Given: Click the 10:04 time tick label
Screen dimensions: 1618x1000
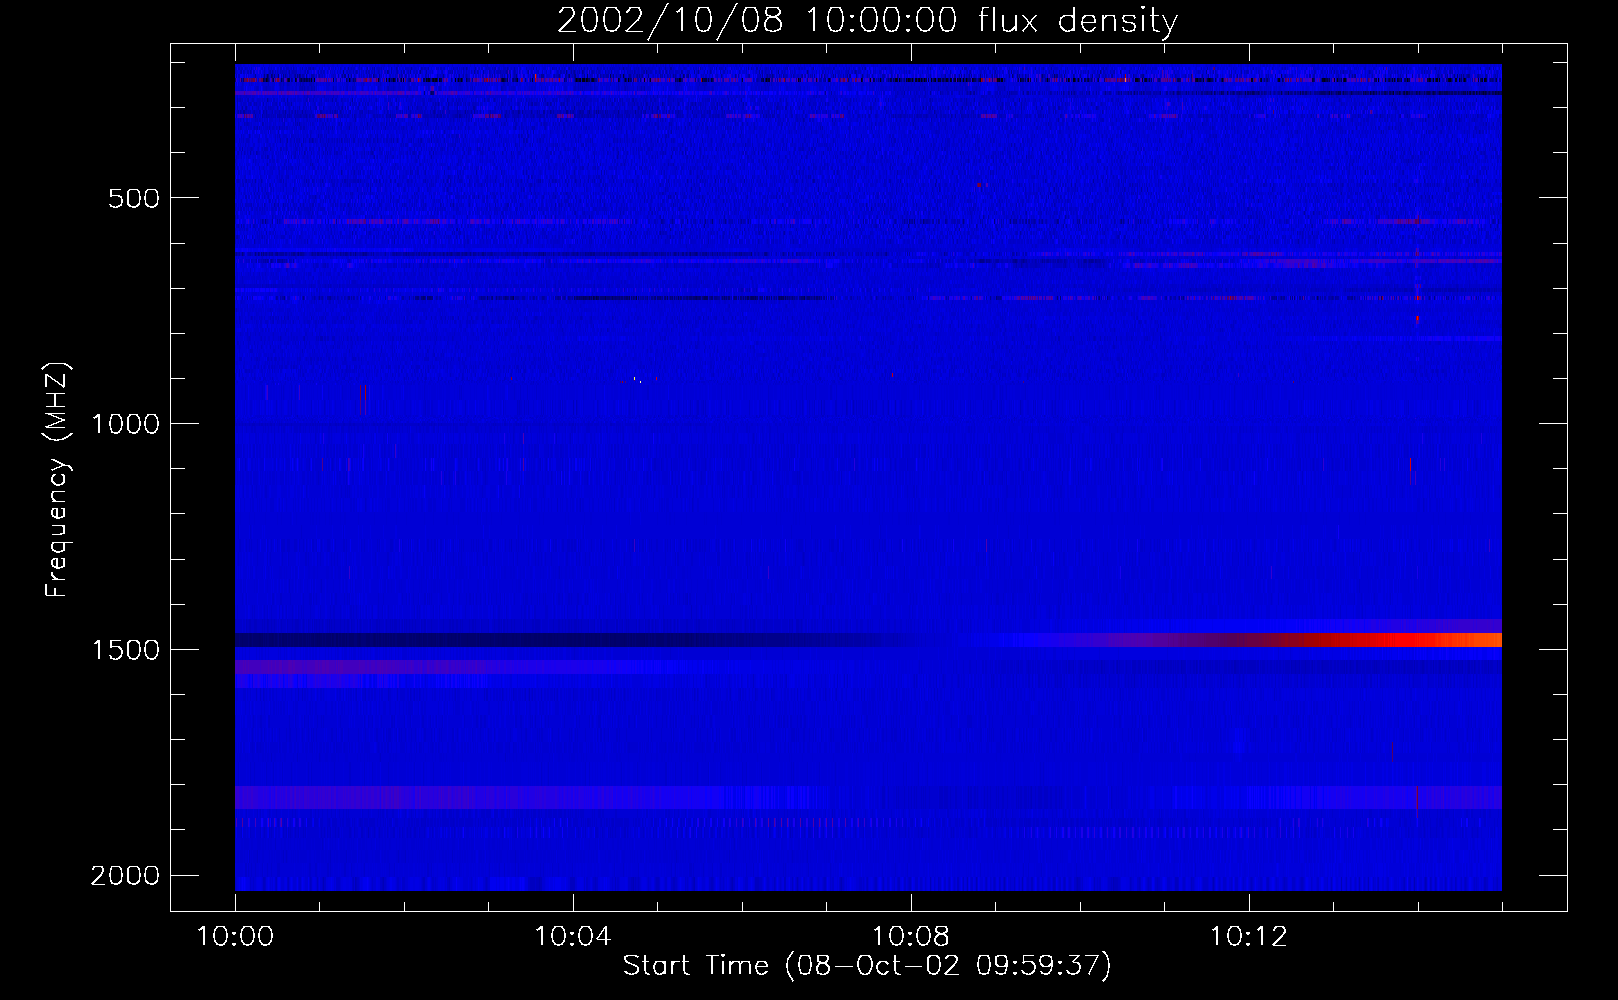Looking at the screenshot, I should pyautogui.click(x=572, y=937).
